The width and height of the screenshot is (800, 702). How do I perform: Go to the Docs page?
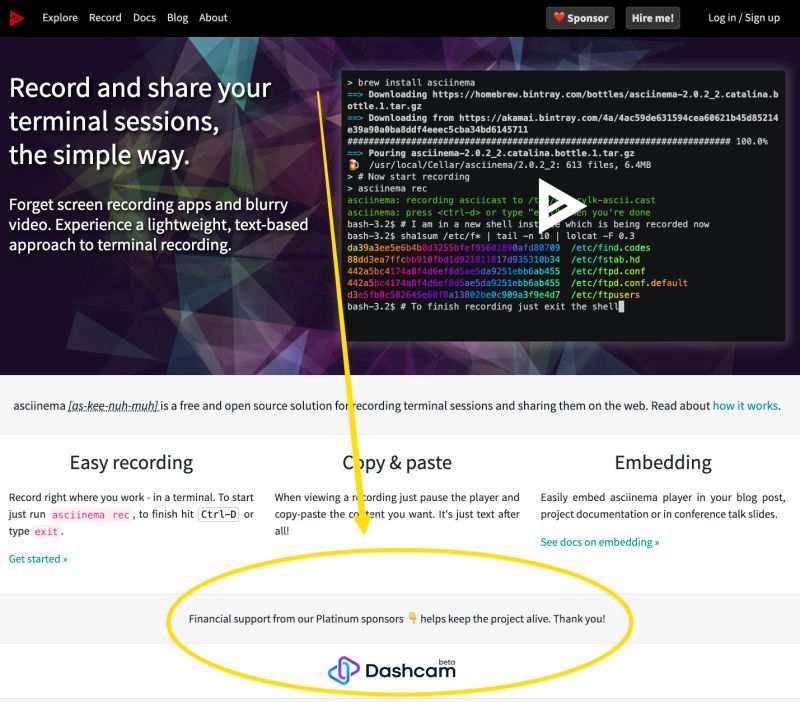coord(144,18)
